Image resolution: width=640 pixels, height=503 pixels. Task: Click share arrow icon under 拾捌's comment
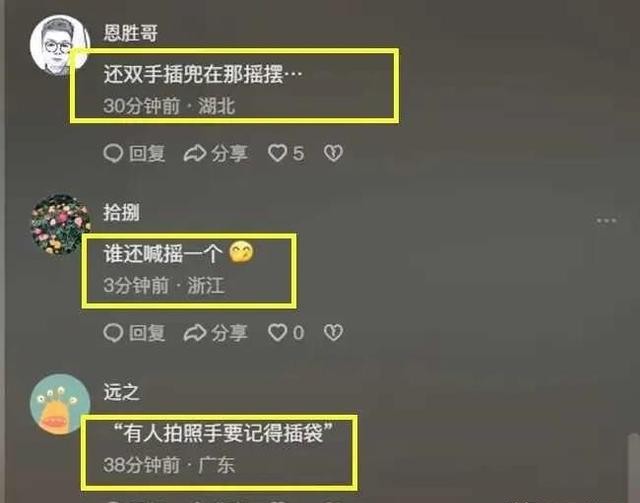(195, 333)
